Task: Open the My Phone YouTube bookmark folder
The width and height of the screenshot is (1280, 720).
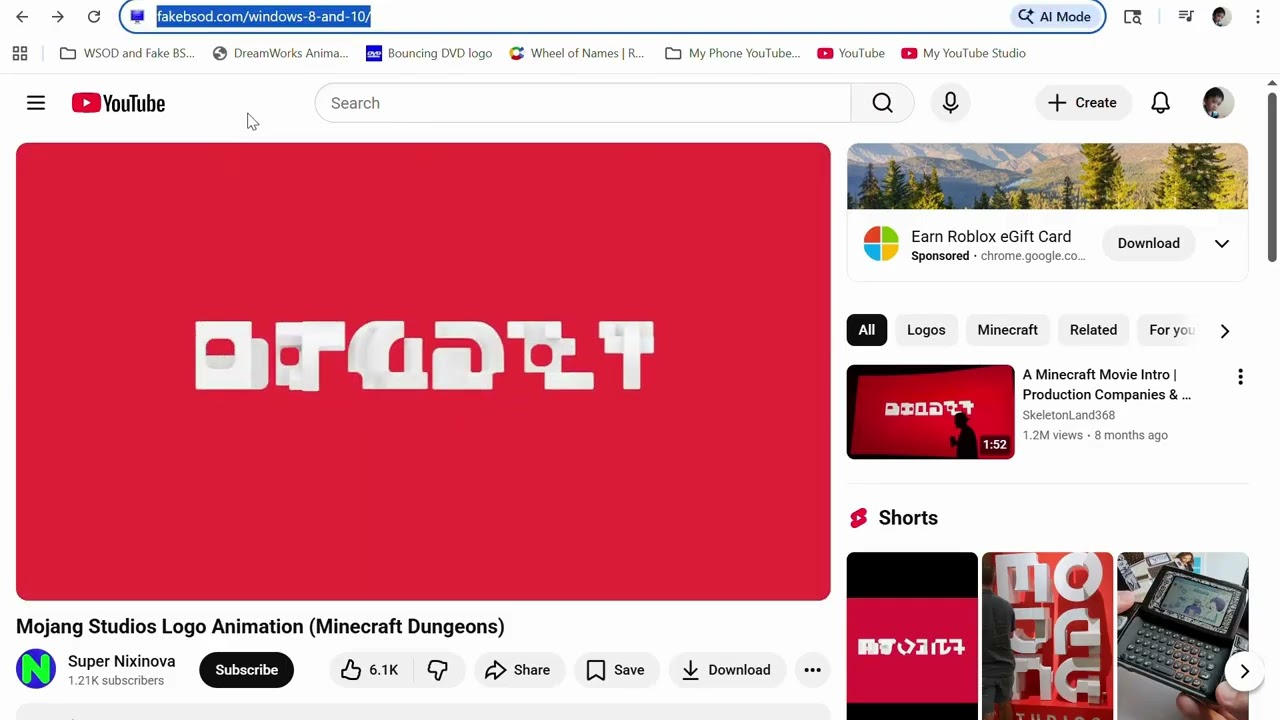Action: click(x=732, y=53)
